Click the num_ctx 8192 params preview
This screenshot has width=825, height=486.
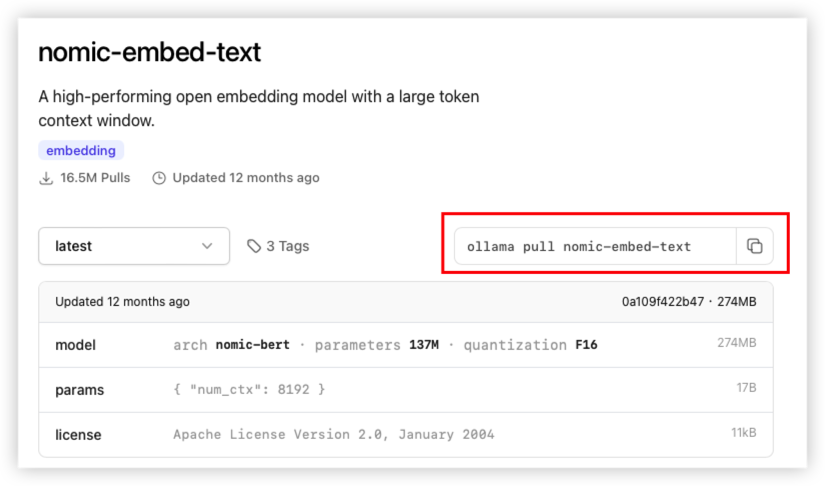tap(249, 390)
